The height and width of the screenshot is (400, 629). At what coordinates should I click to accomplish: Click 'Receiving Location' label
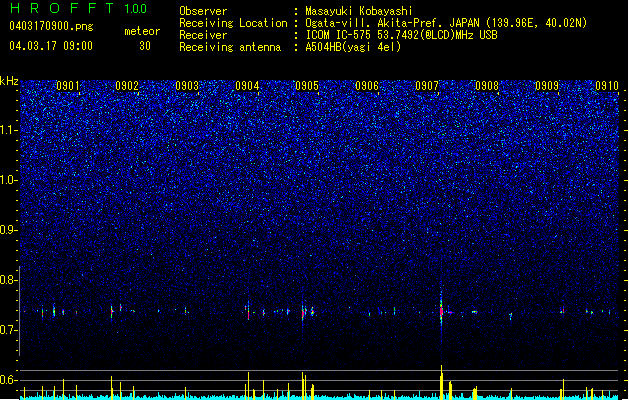click(233, 23)
